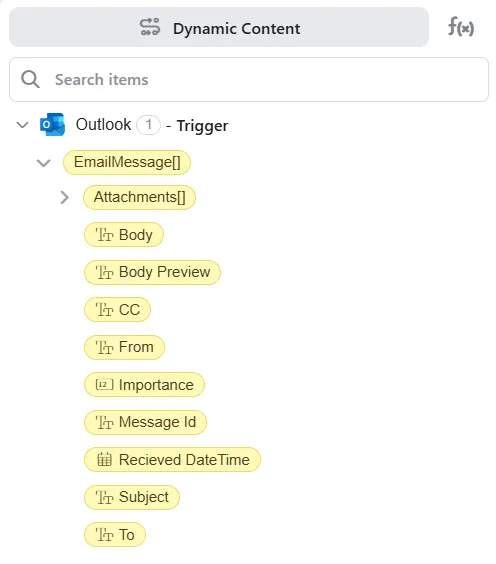
Task: Select the Attachments[] token
Action: pos(140,197)
